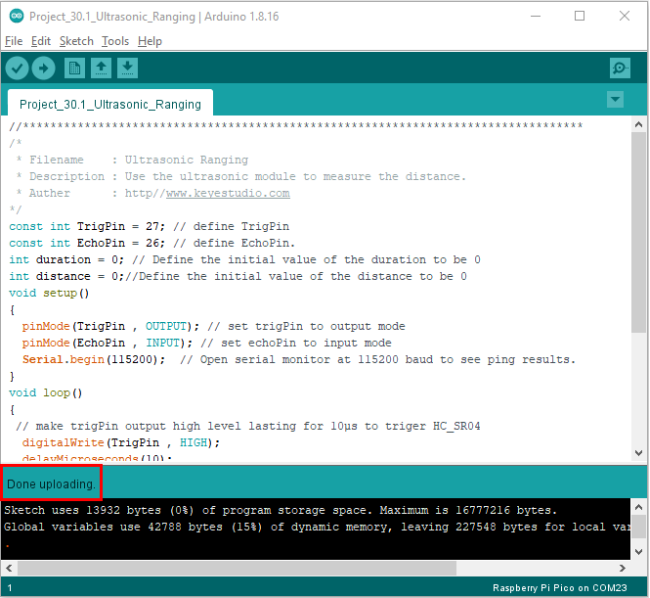The width and height of the screenshot is (650, 598).
Task: Click the 'int duration = 0;' line
Action: point(245,259)
